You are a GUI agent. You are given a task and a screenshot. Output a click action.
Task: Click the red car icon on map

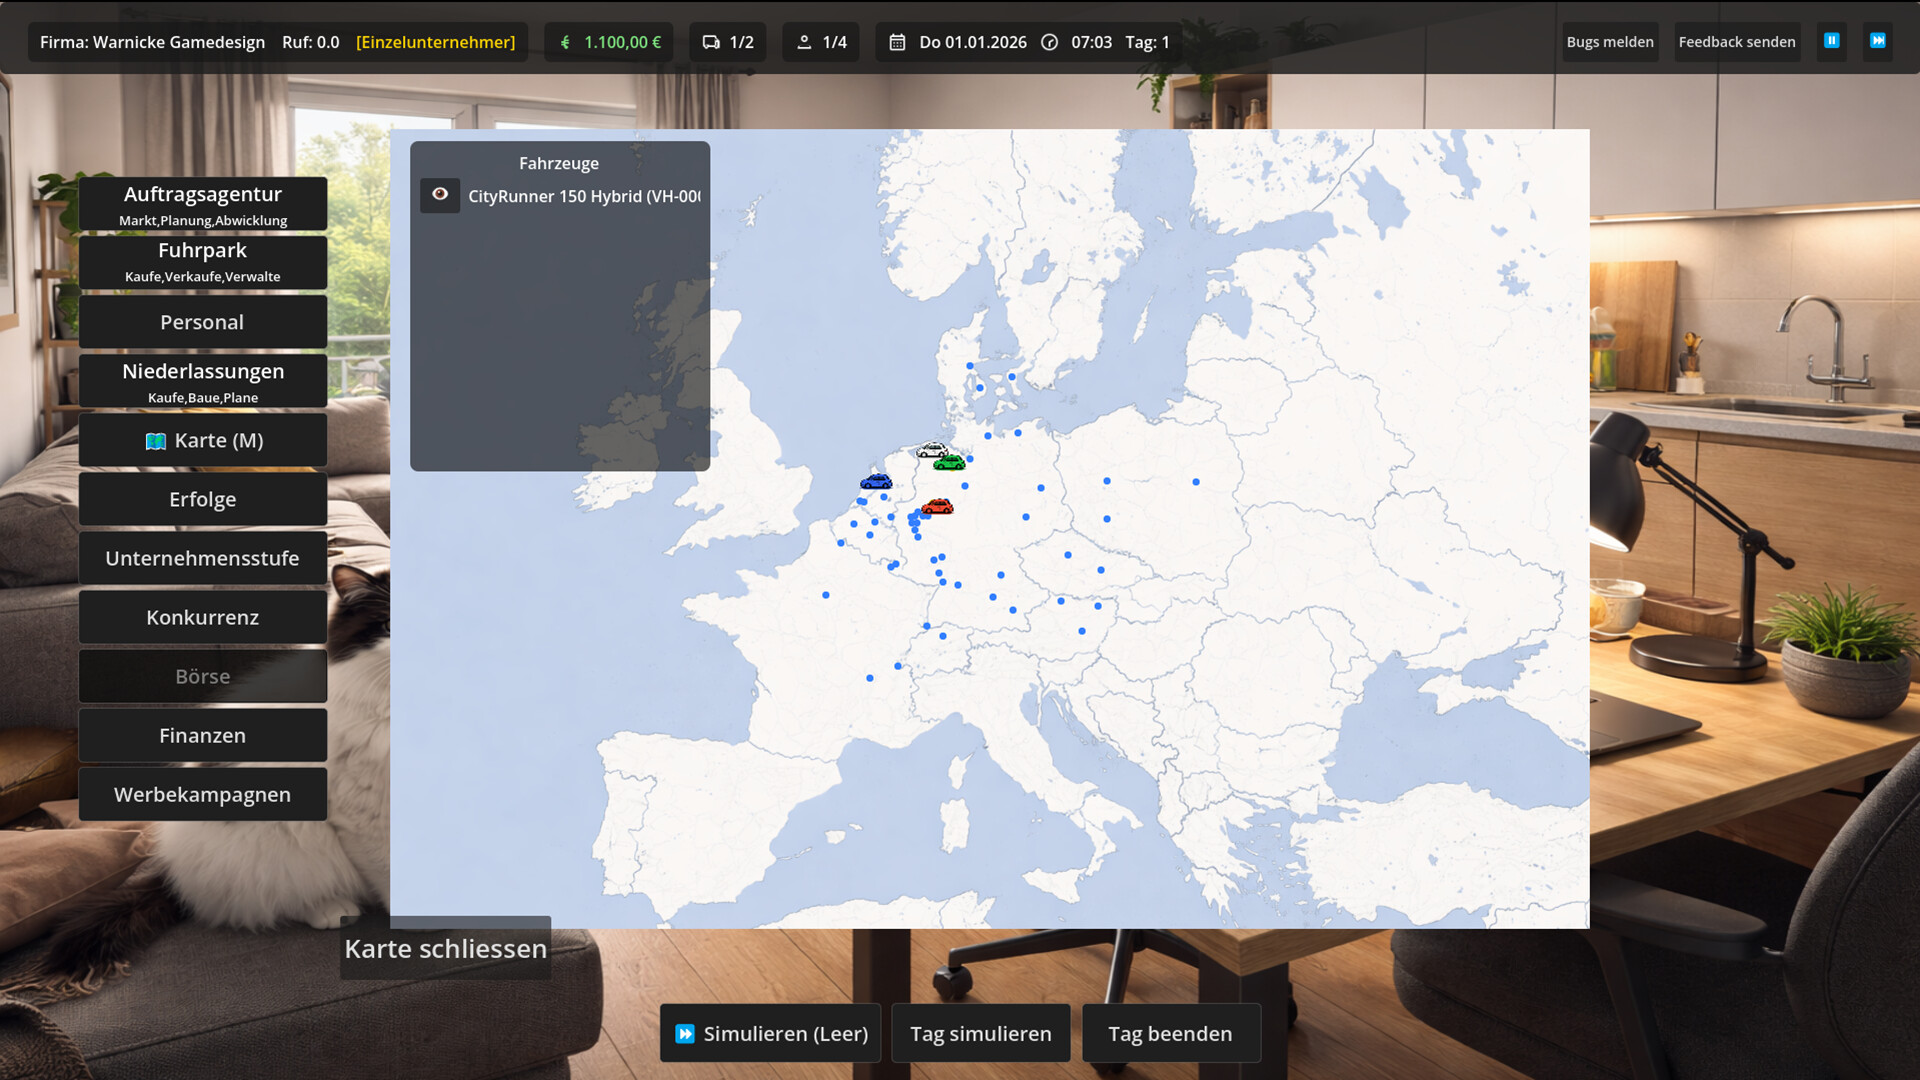coord(937,507)
